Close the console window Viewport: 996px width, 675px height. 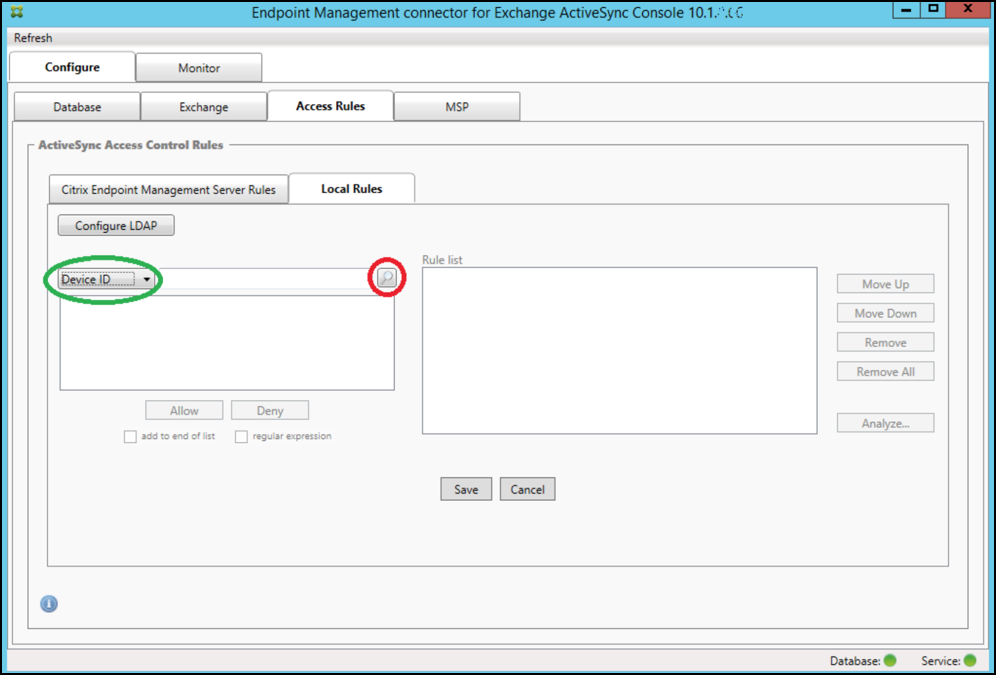click(968, 10)
